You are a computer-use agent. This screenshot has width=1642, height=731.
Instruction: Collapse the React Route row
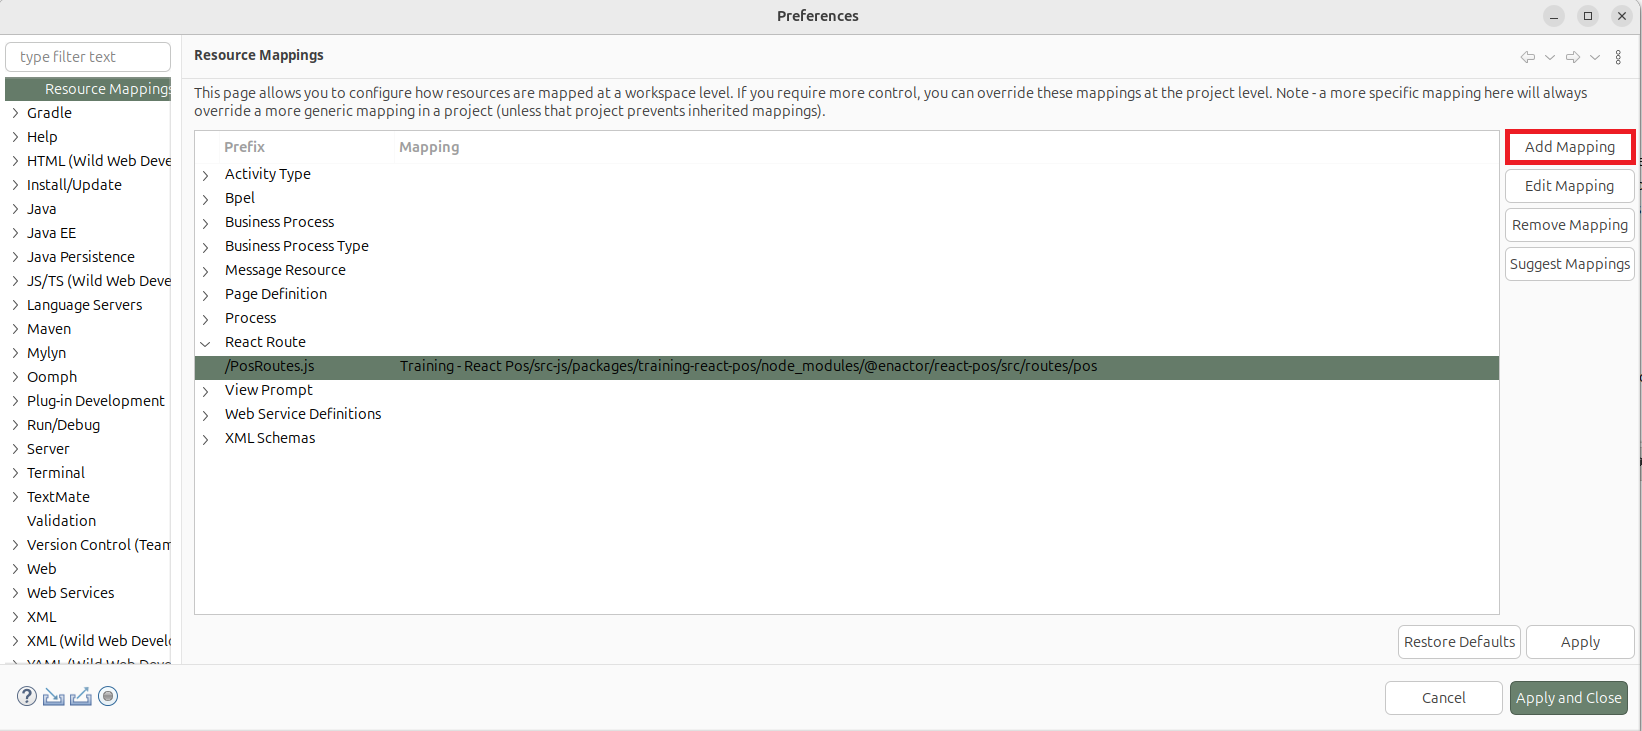[x=206, y=343]
